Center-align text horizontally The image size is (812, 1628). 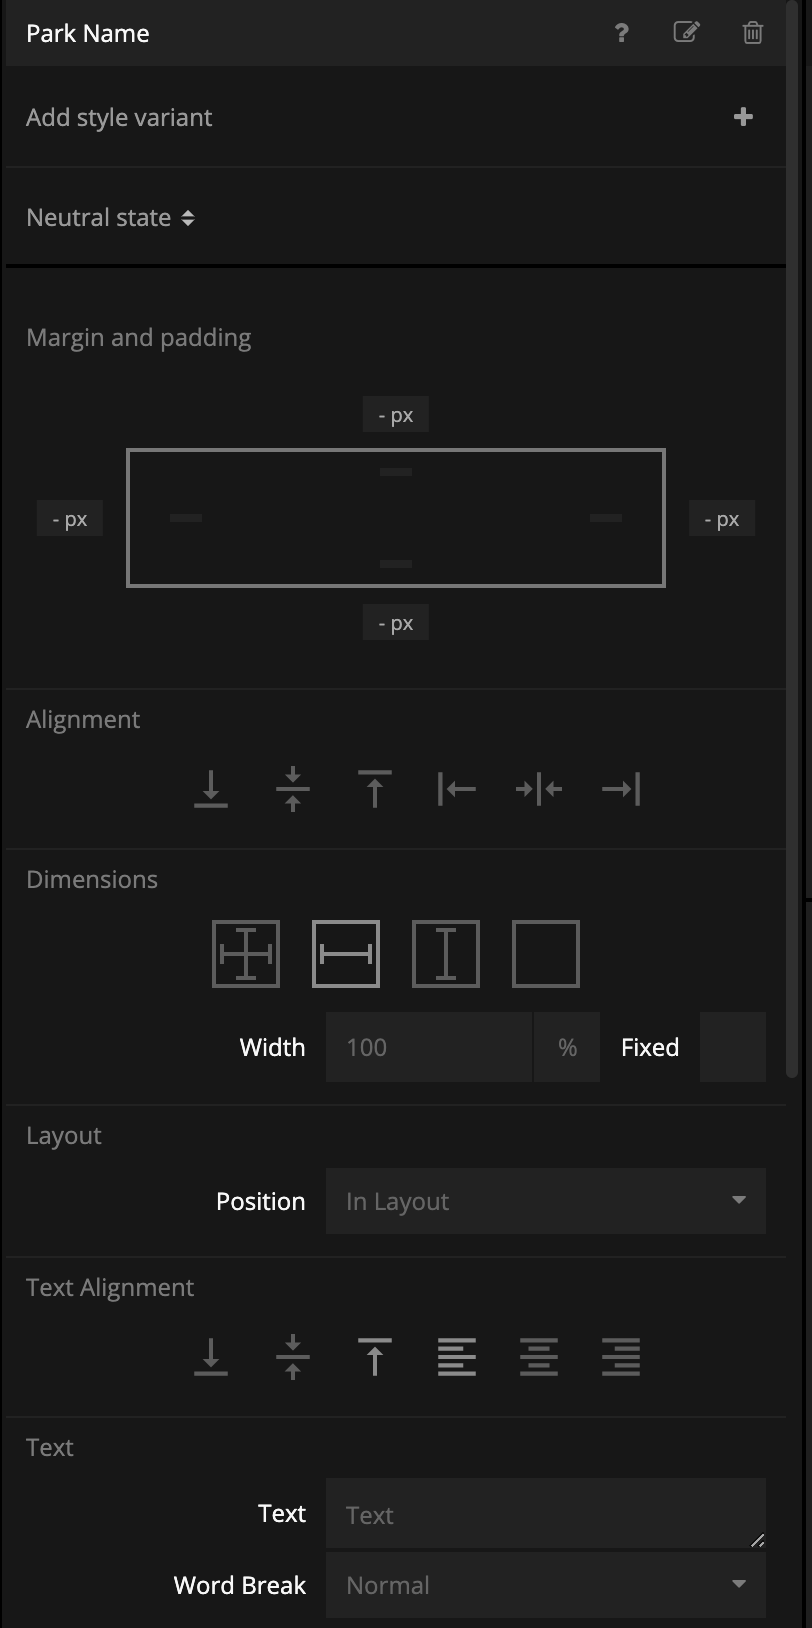(539, 1357)
